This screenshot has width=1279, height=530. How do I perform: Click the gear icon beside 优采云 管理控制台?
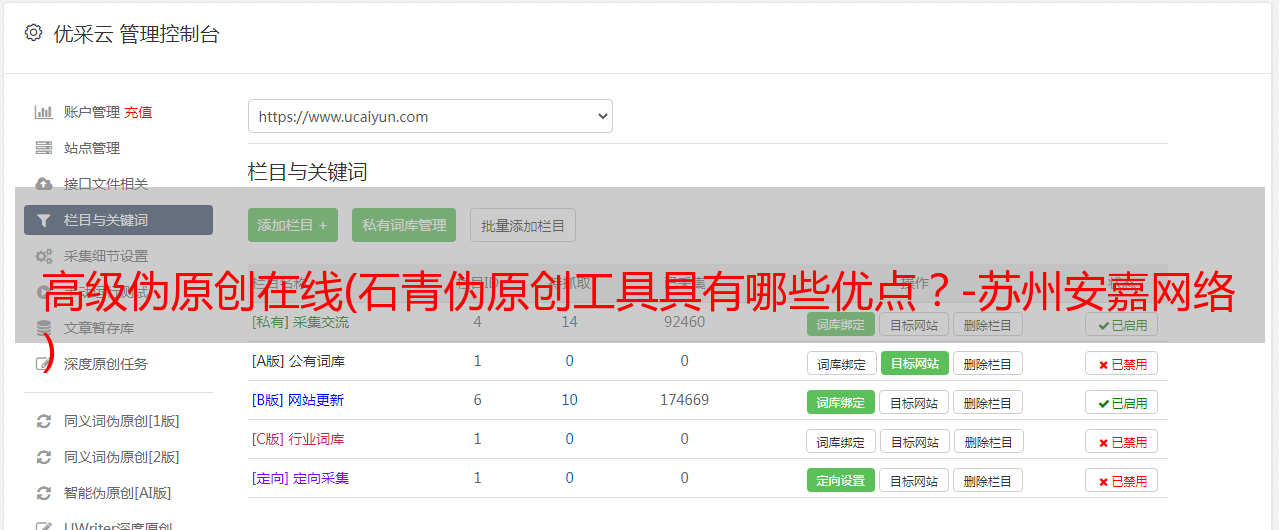(33, 33)
